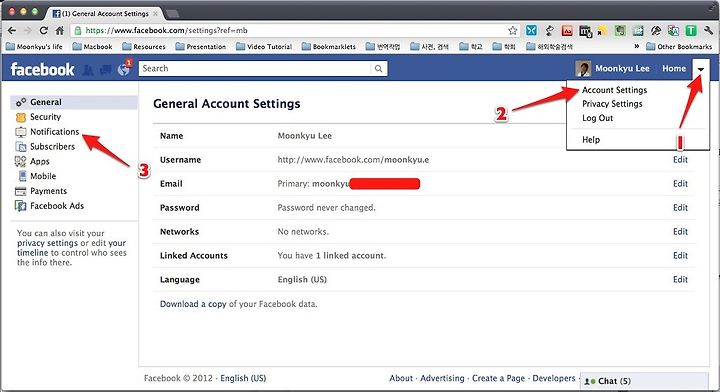Select Privacy Settings from menu
This screenshot has width=720, height=392.
612,104
